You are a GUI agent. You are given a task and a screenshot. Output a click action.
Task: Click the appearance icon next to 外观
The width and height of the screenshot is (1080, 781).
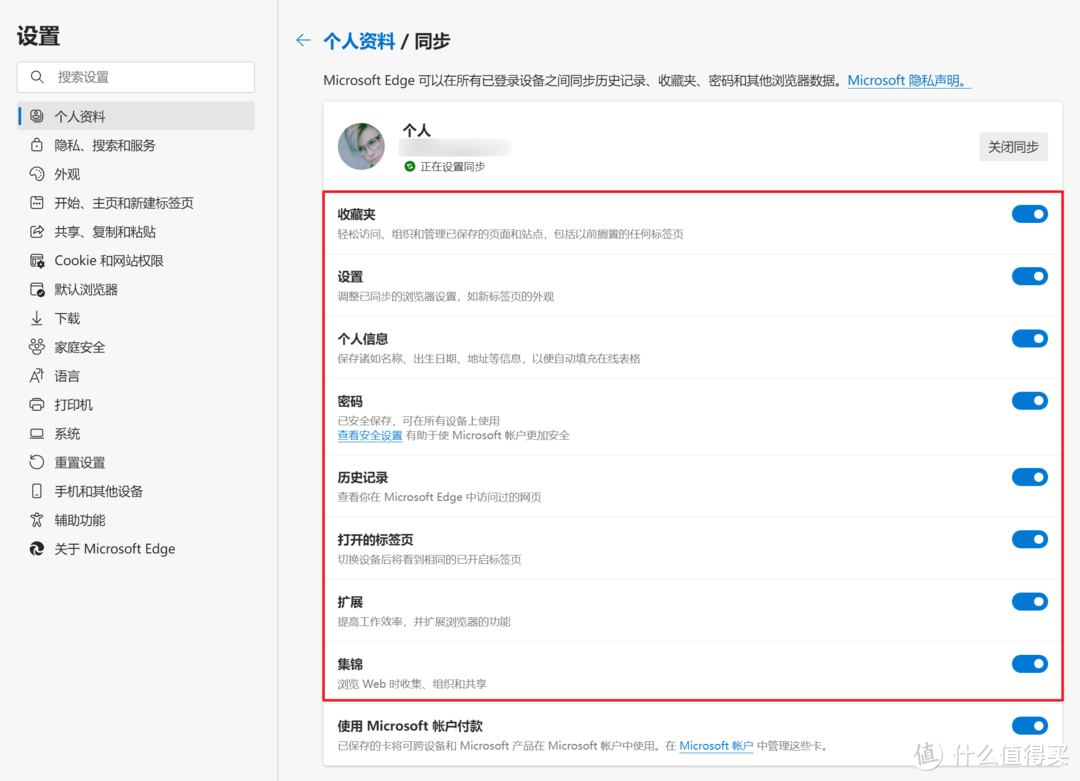tap(37, 174)
